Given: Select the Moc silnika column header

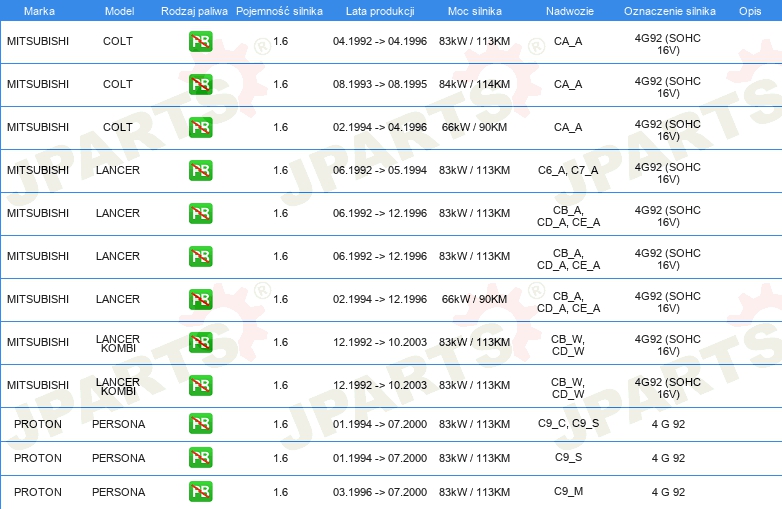Looking at the screenshot, I should 474,10.
